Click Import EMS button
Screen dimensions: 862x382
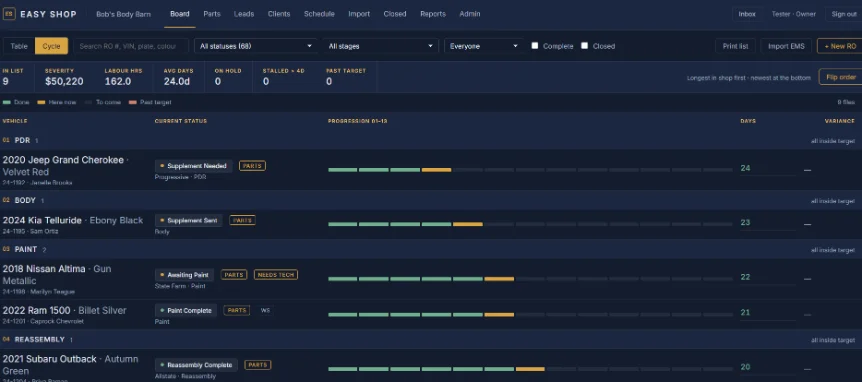(x=786, y=46)
